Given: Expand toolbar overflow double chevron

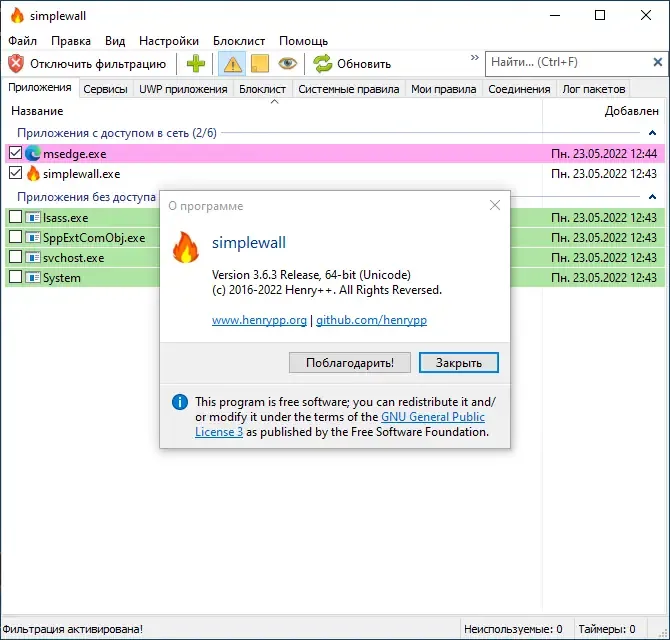Looking at the screenshot, I should point(474,57).
